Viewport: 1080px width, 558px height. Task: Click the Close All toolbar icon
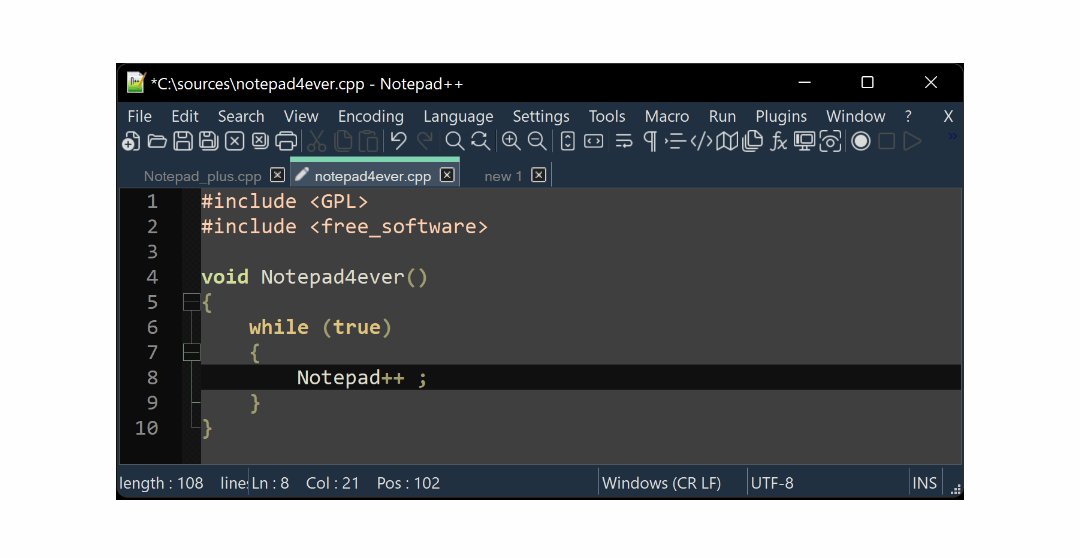click(x=260, y=141)
